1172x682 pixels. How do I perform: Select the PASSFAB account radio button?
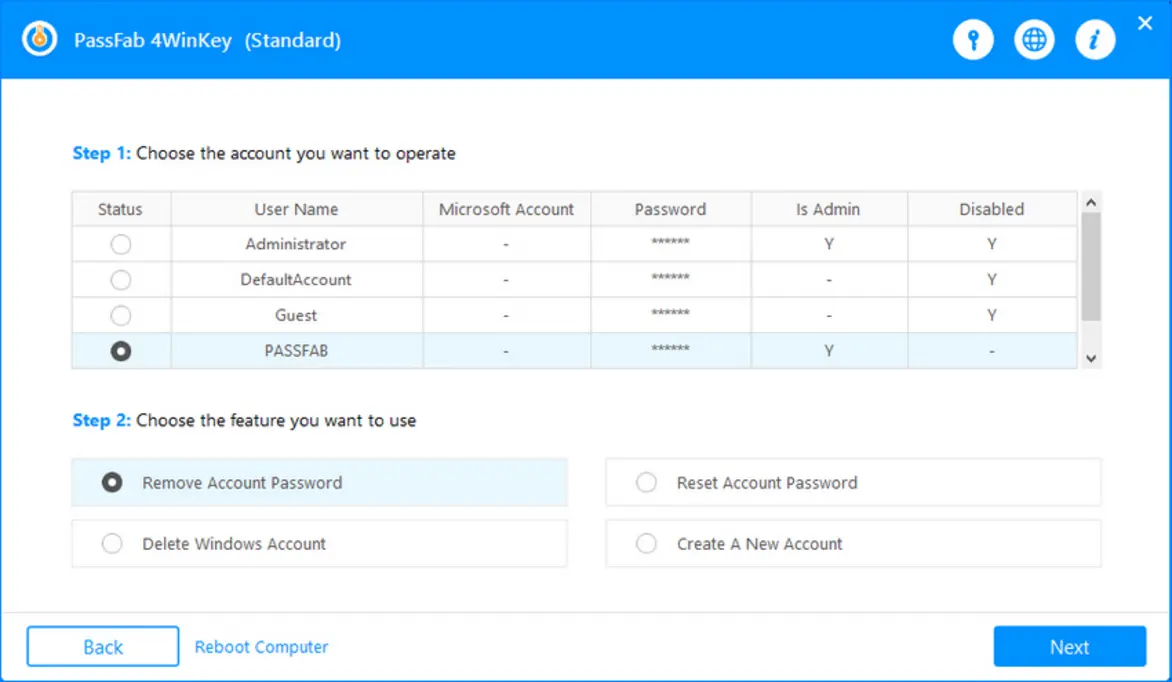pos(120,350)
